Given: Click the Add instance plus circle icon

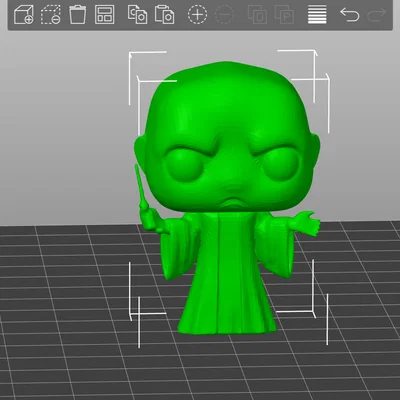Looking at the screenshot, I should (x=197, y=15).
